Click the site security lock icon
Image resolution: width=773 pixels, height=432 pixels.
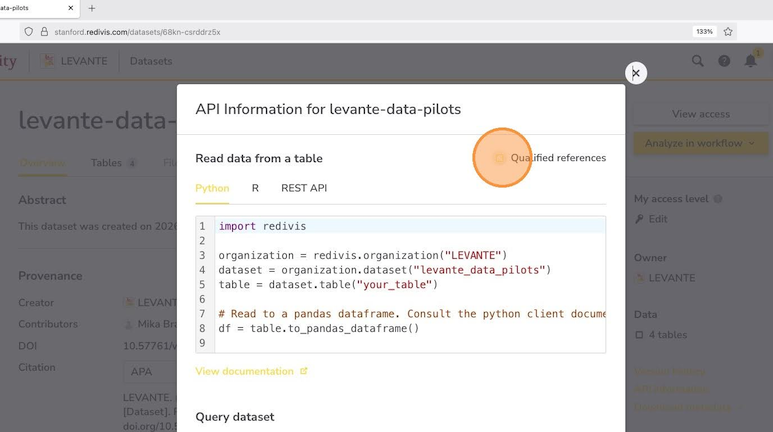click(x=42, y=31)
